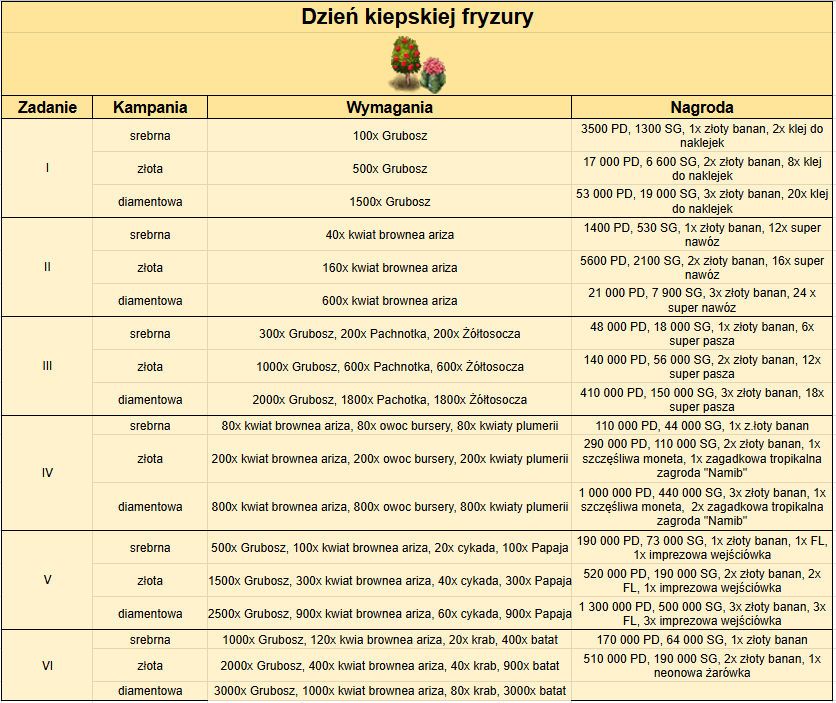Click the 'Nagroda' column header
836x703 pixels.
click(702, 107)
